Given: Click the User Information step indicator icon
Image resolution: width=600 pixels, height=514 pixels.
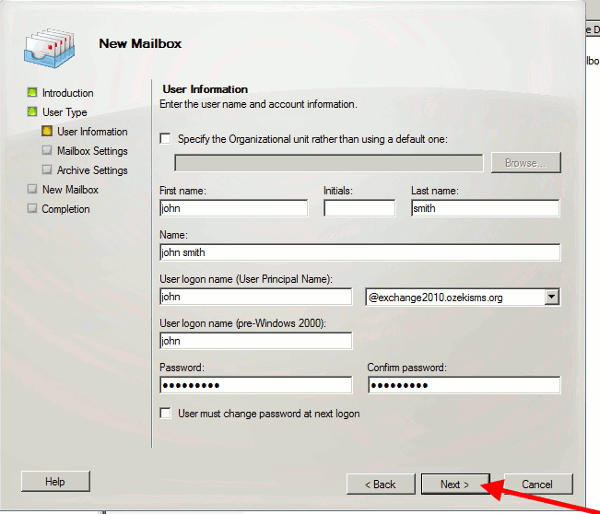Looking at the screenshot, I should point(47,131).
